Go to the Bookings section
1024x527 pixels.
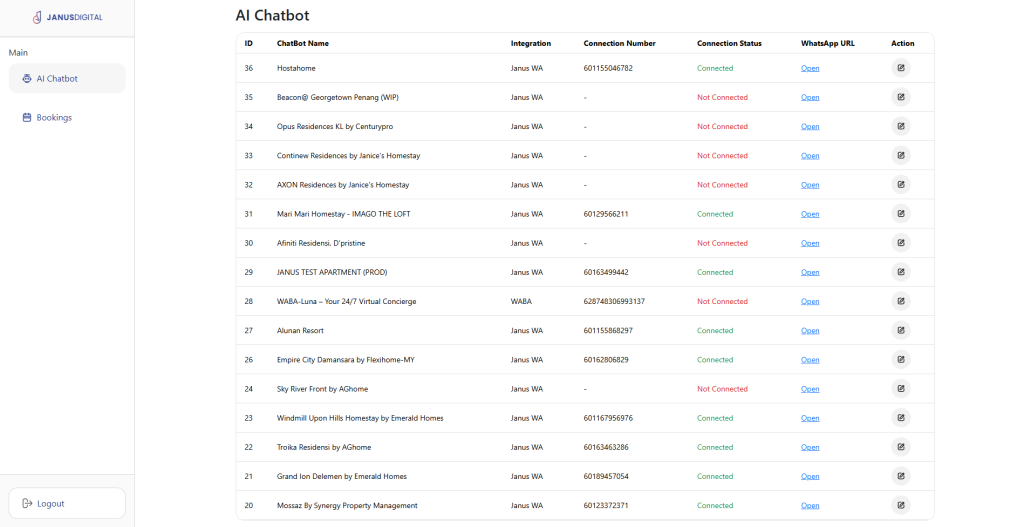click(54, 118)
